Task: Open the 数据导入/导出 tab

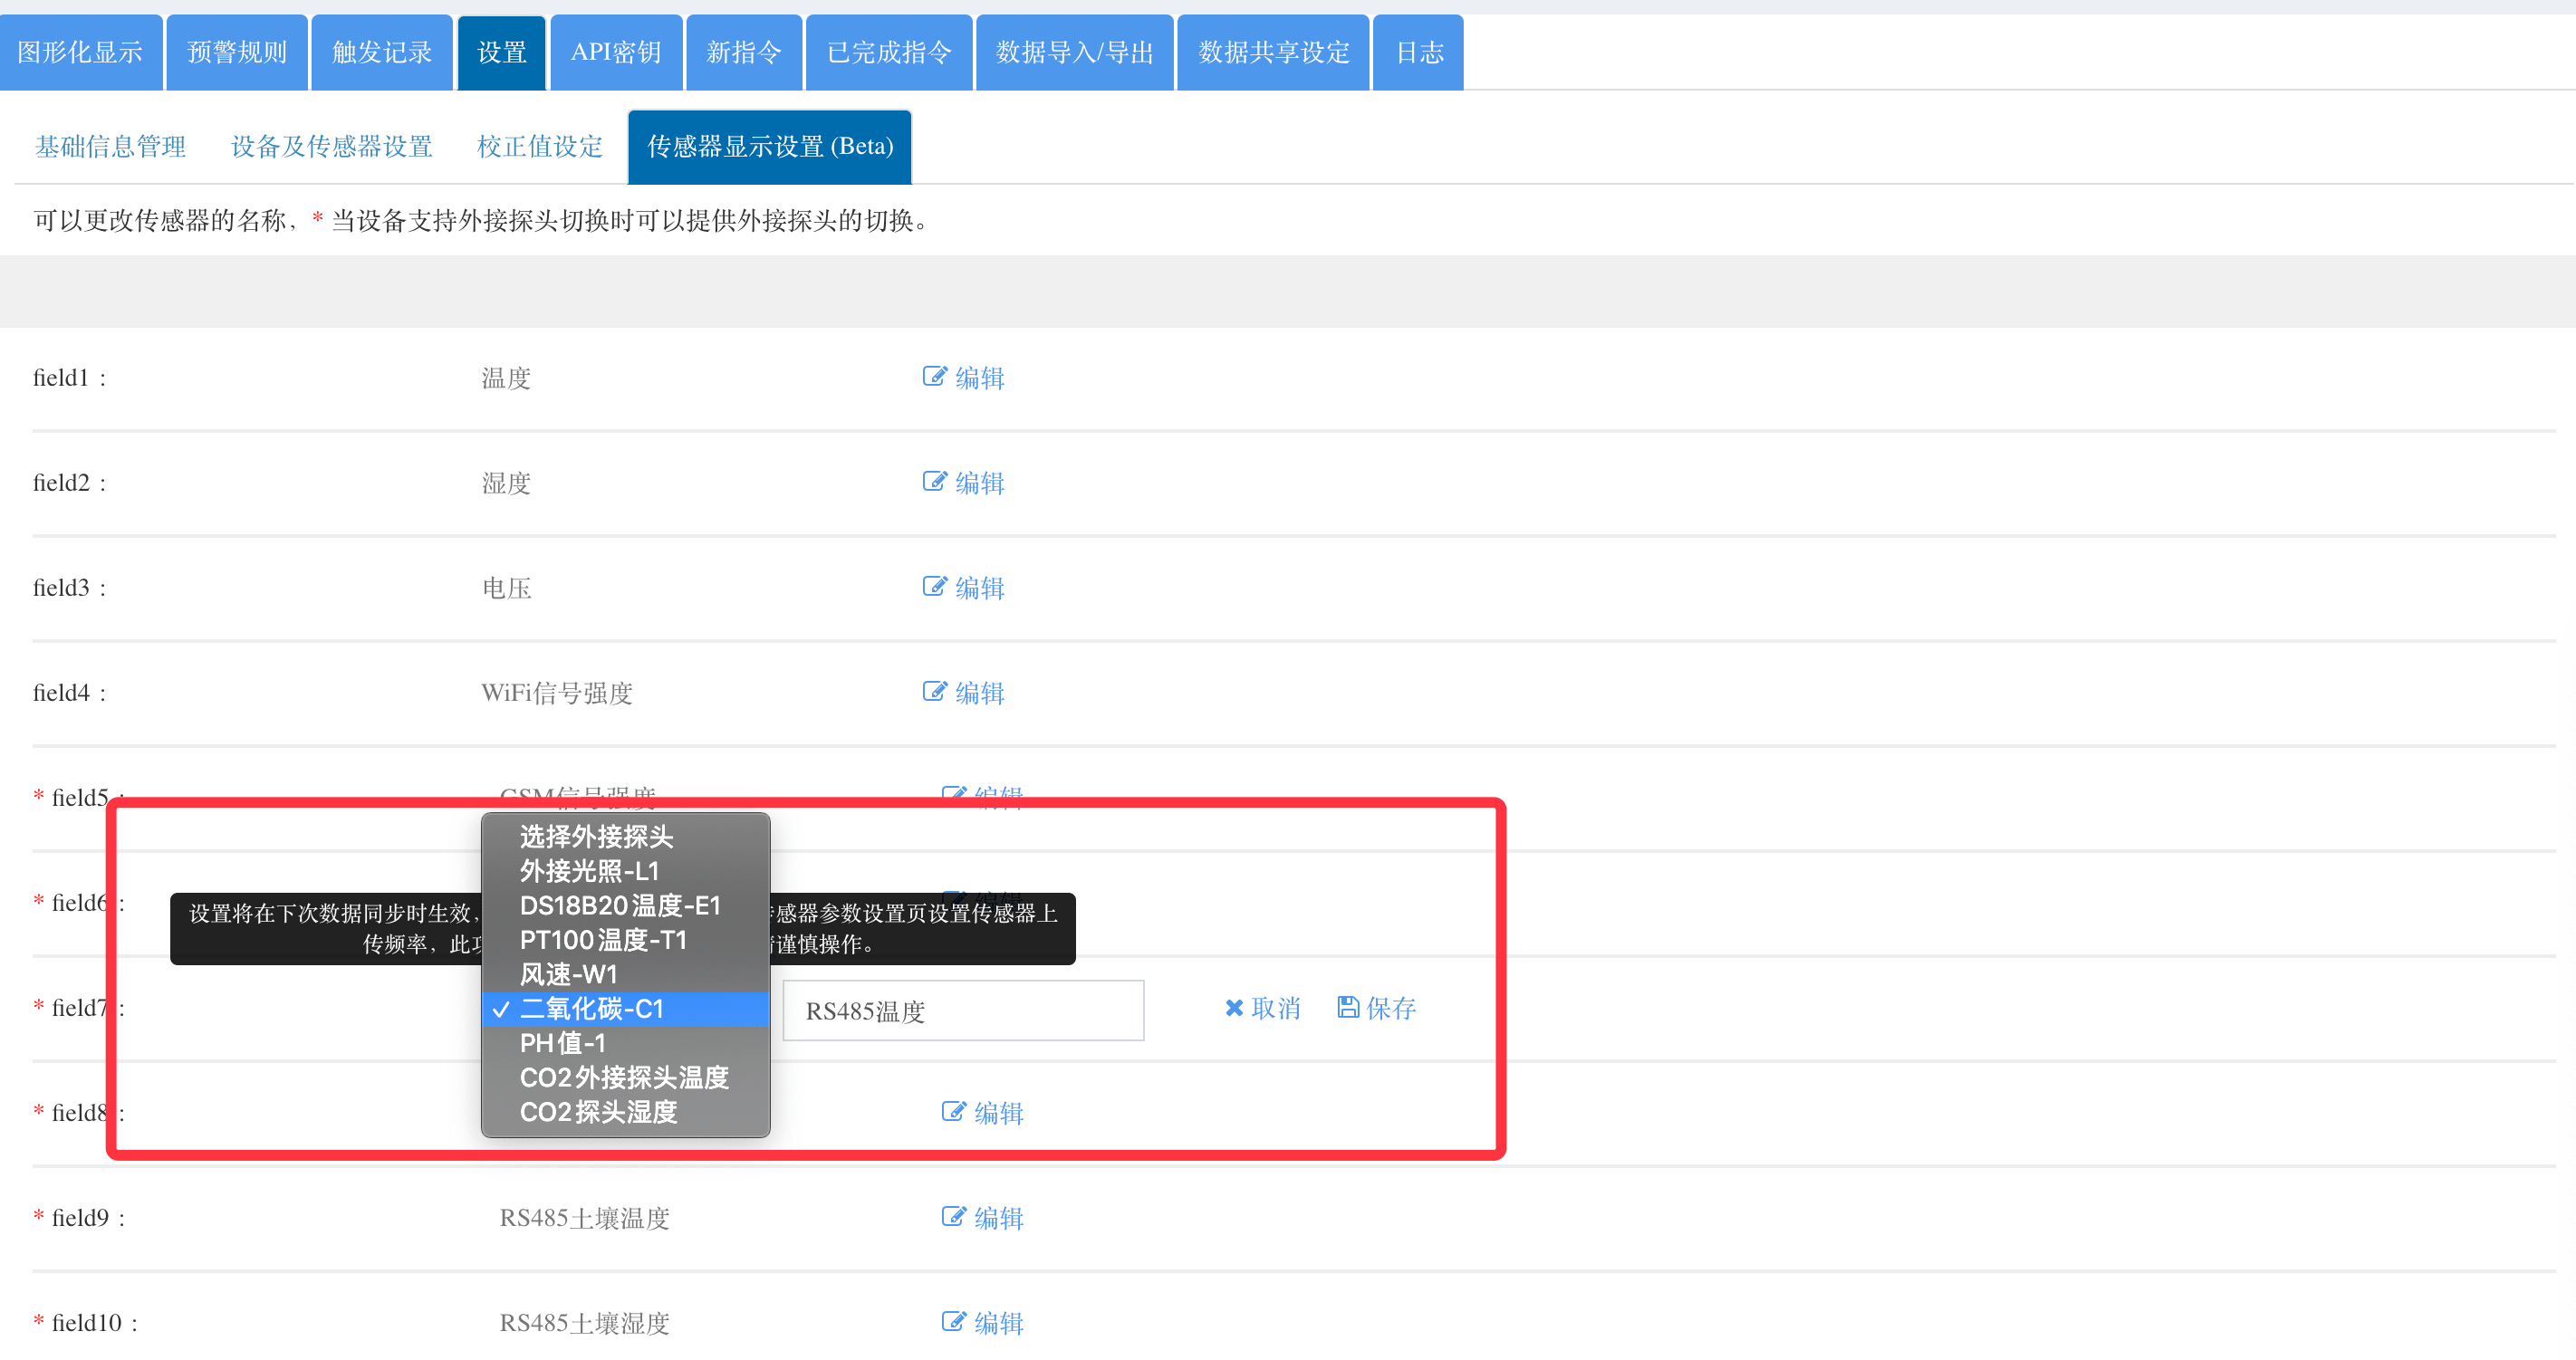Action: (x=1075, y=52)
